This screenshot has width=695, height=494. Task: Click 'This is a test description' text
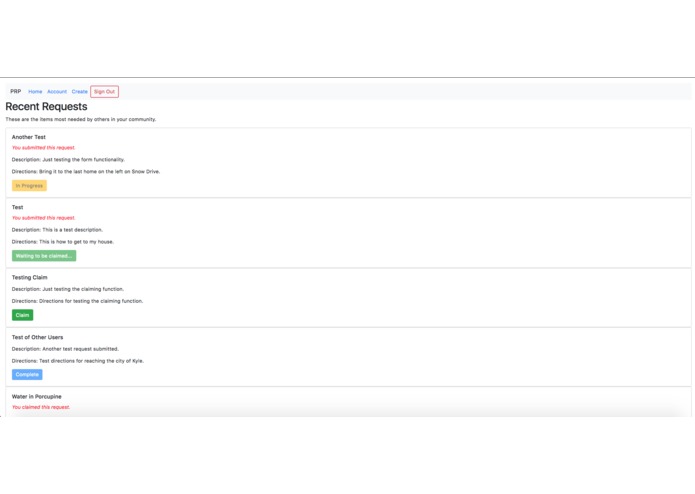pyautogui.click(x=57, y=230)
